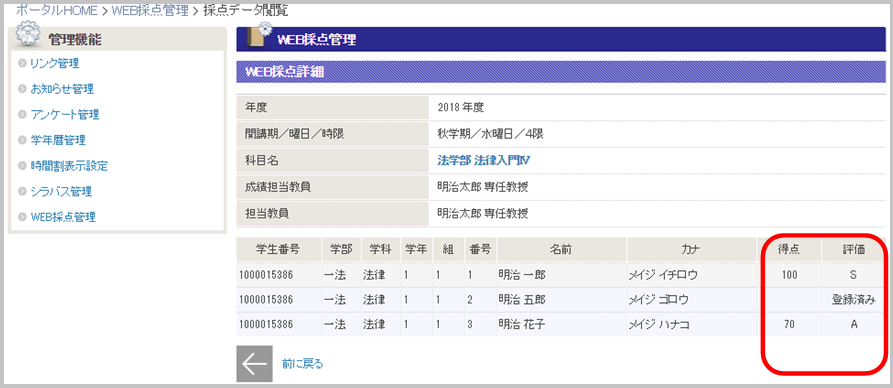Click the back arrow icon button

point(254,364)
